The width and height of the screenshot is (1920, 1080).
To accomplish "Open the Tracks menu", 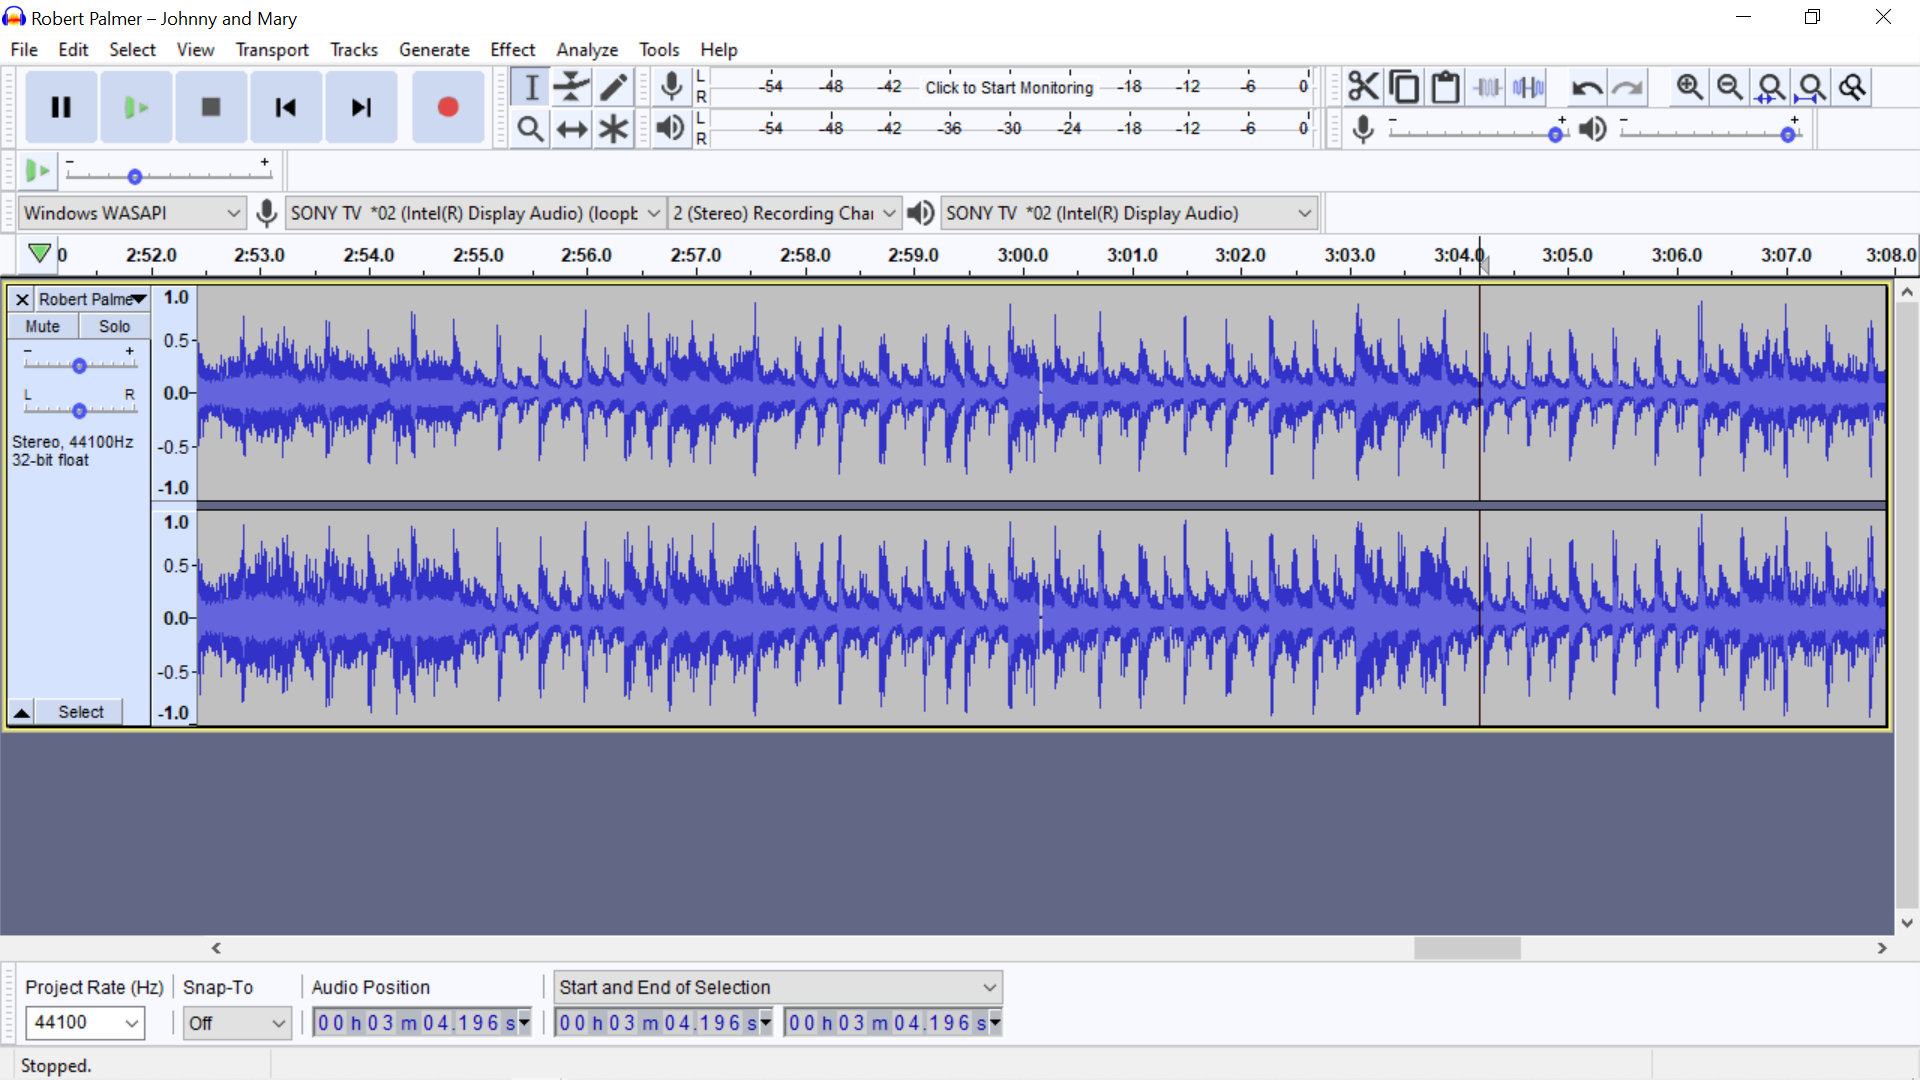I will 354,50.
